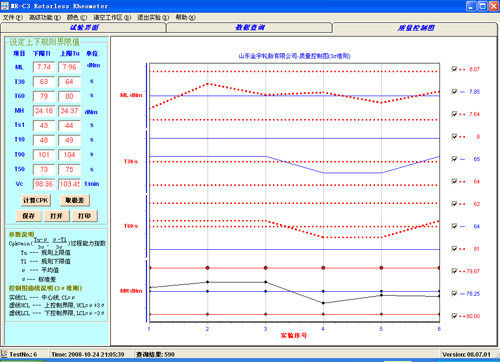The height and width of the screenshot is (362, 500).
Task: Open the 帮助 menu
Action: [185, 17]
